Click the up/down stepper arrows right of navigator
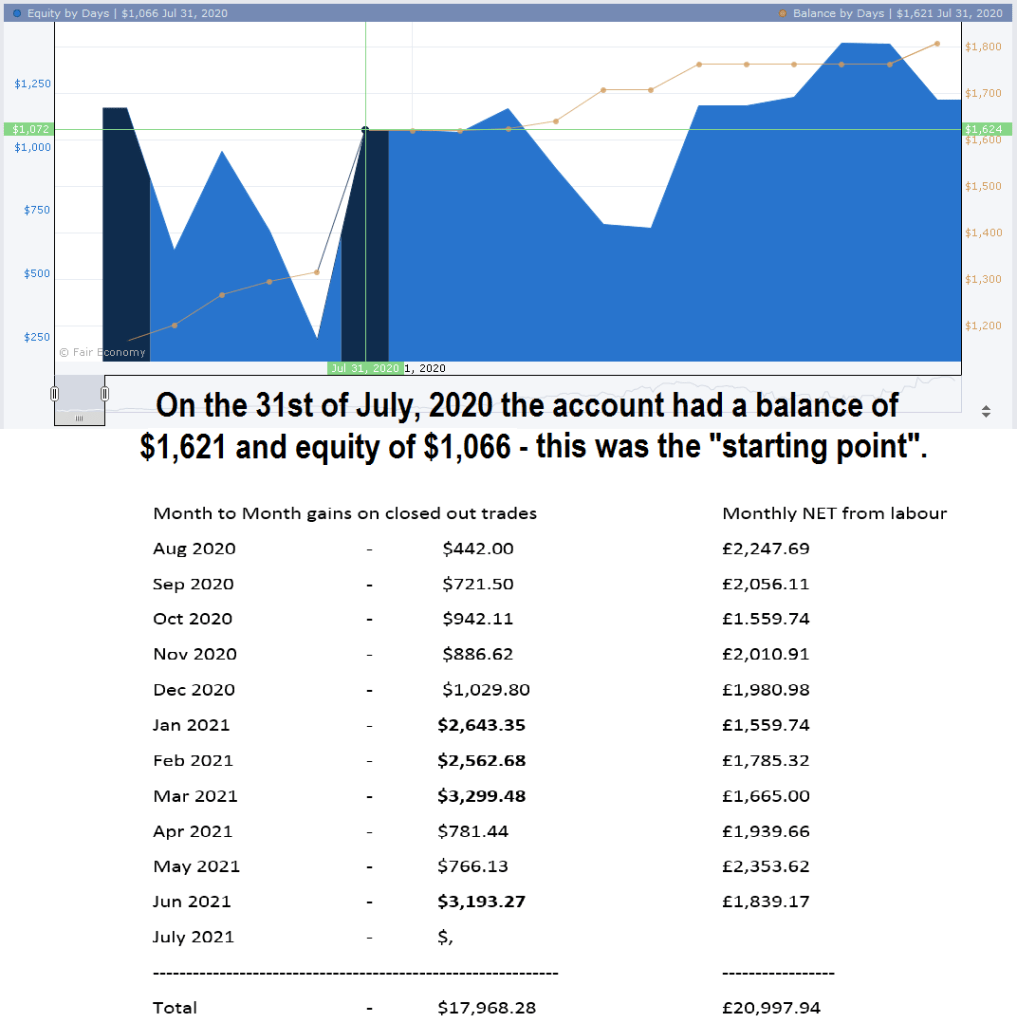The width and height of the screenshot is (1017, 1023). [987, 411]
